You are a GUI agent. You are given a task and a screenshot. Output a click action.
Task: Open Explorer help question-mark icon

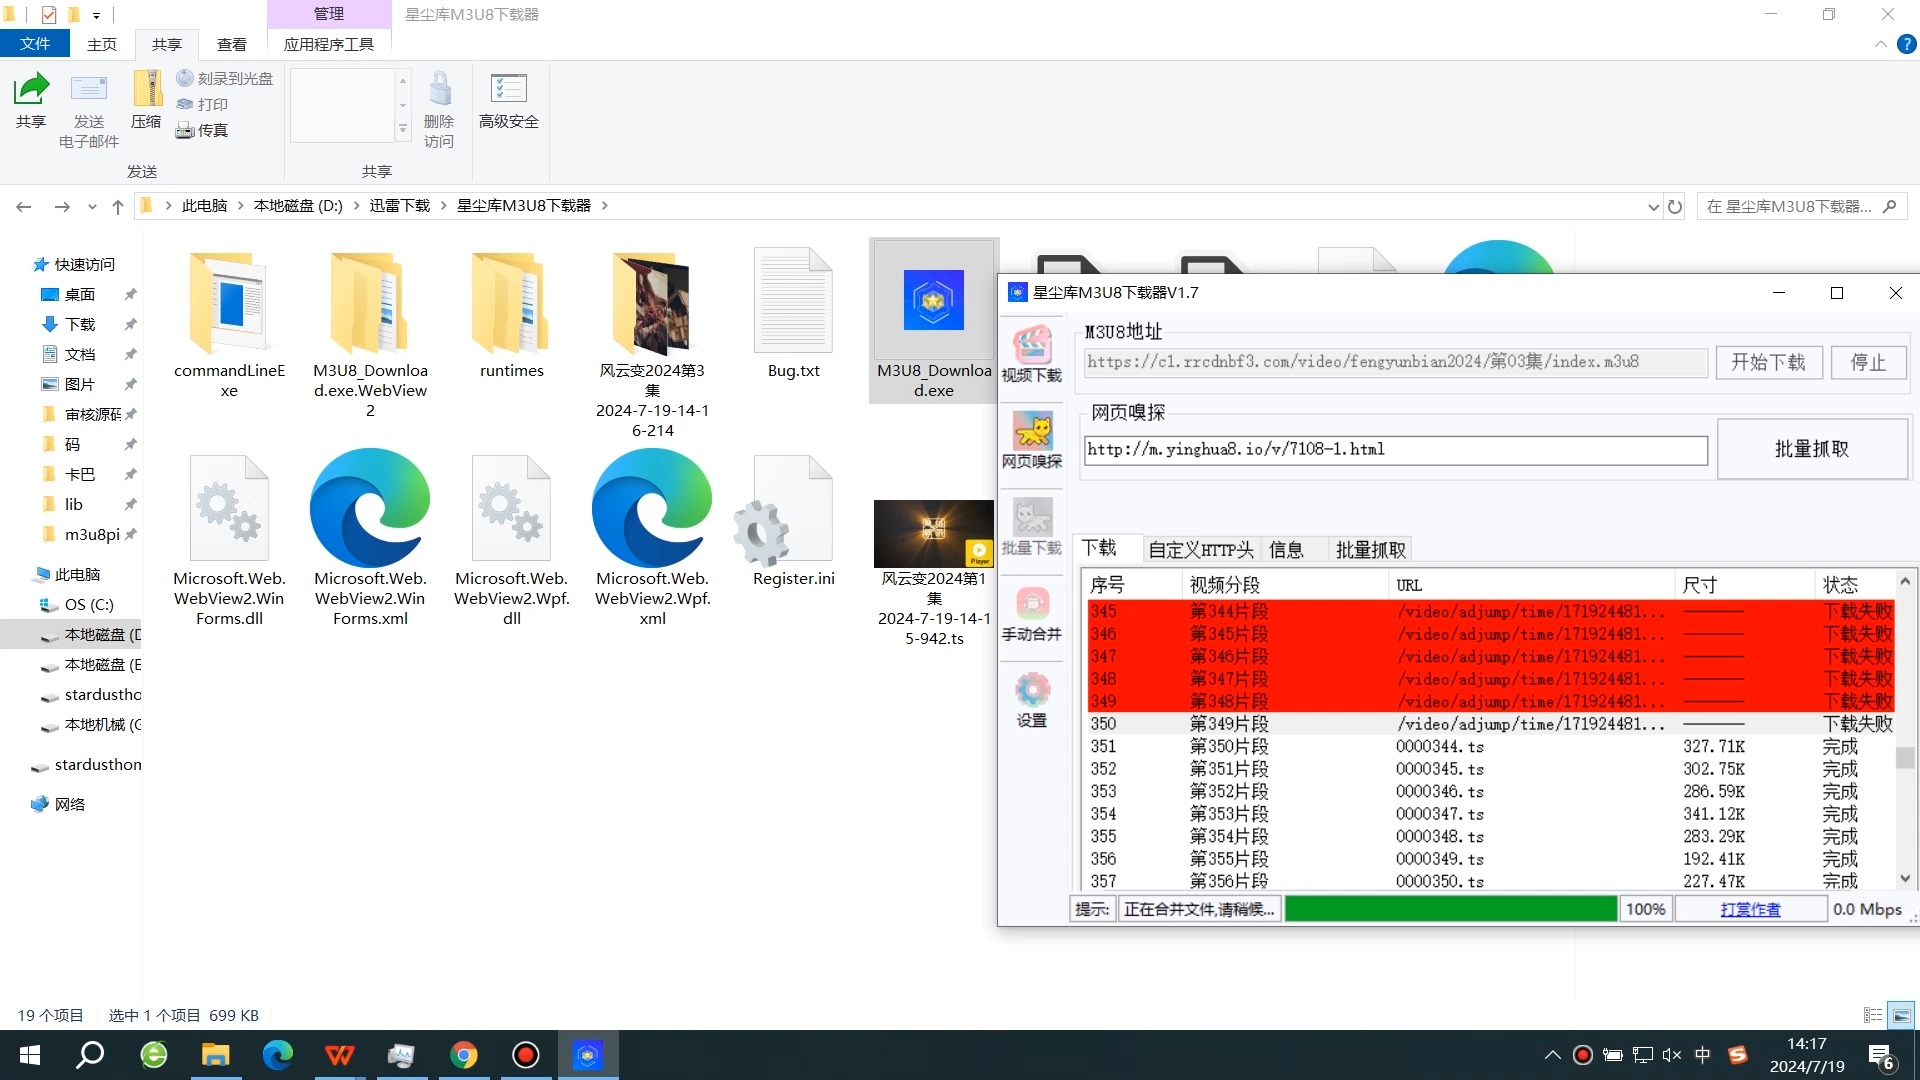[1907, 44]
